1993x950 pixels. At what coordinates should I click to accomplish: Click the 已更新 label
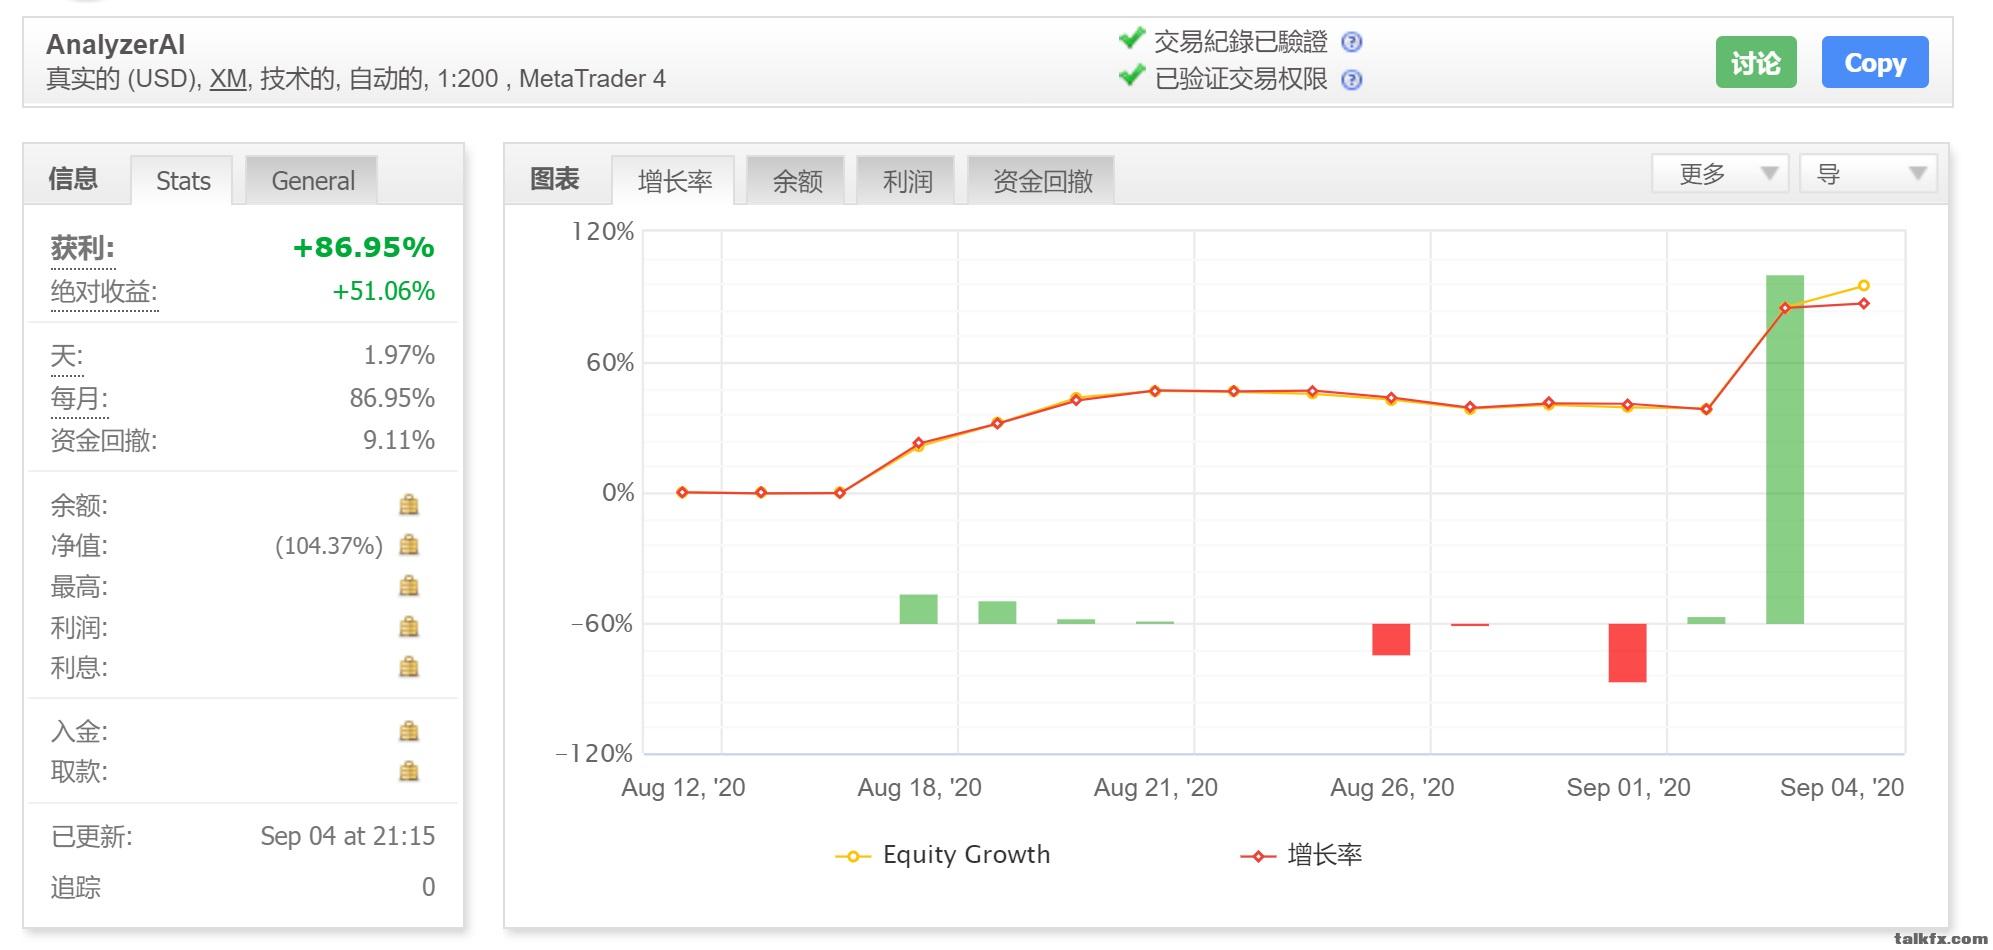91,836
